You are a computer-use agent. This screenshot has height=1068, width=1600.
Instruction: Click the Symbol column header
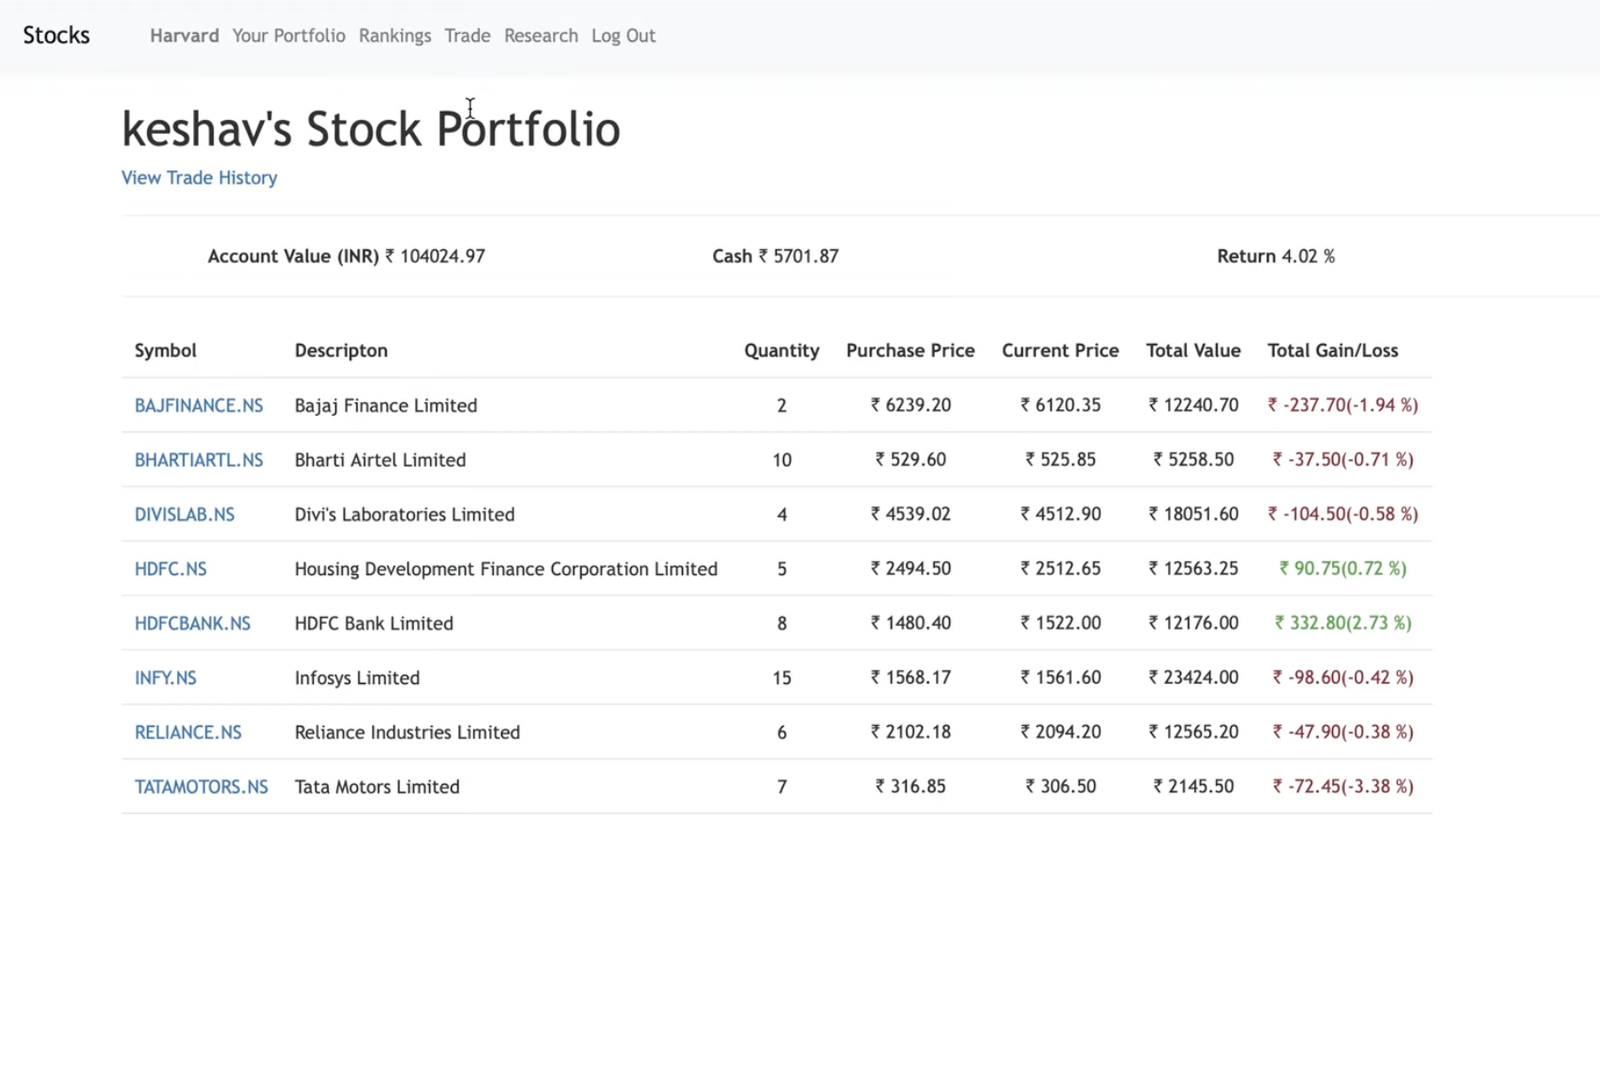point(165,351)
